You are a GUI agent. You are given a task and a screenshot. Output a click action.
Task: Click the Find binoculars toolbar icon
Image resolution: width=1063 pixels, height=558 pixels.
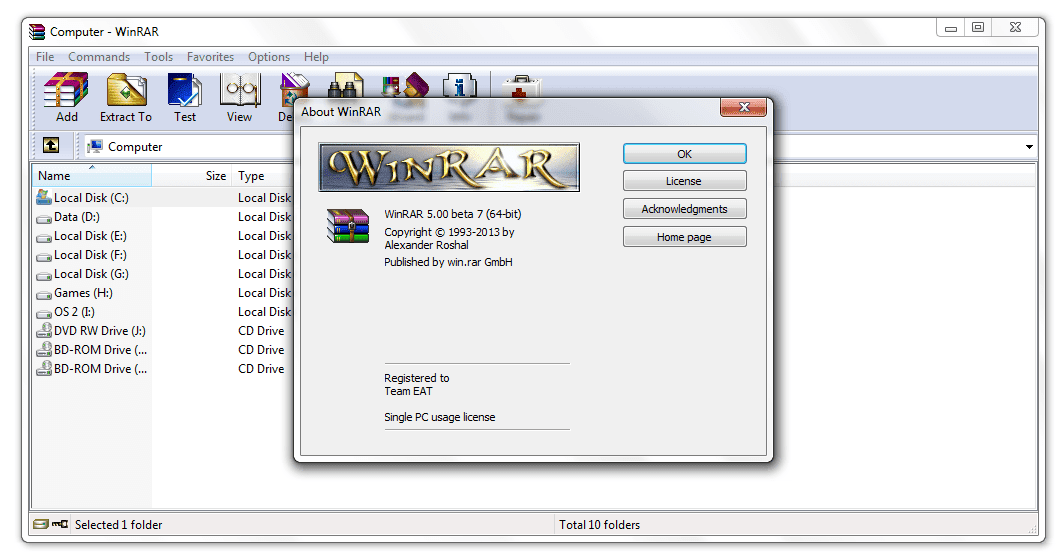coord(346,85)
